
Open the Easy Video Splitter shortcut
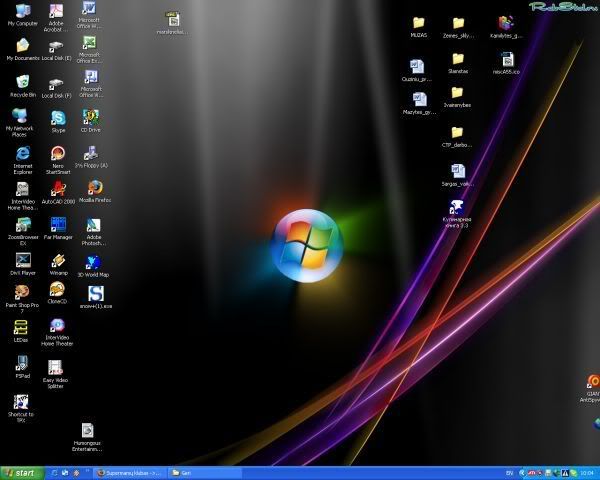pos(55,374)
